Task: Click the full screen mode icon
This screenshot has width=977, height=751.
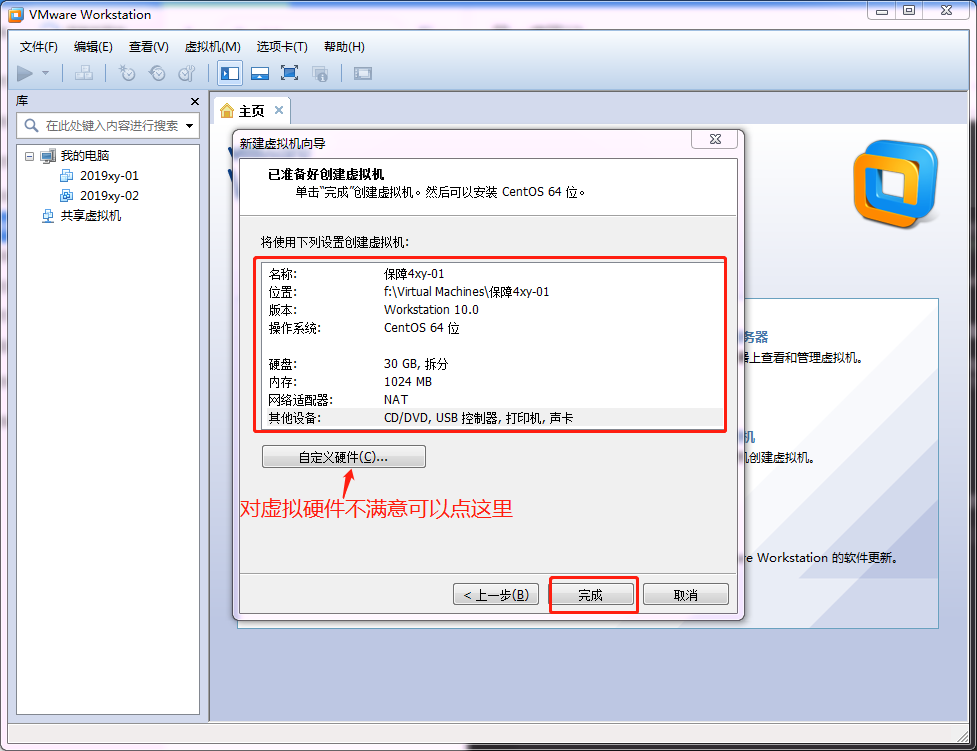Action: (x=289, y=74)
